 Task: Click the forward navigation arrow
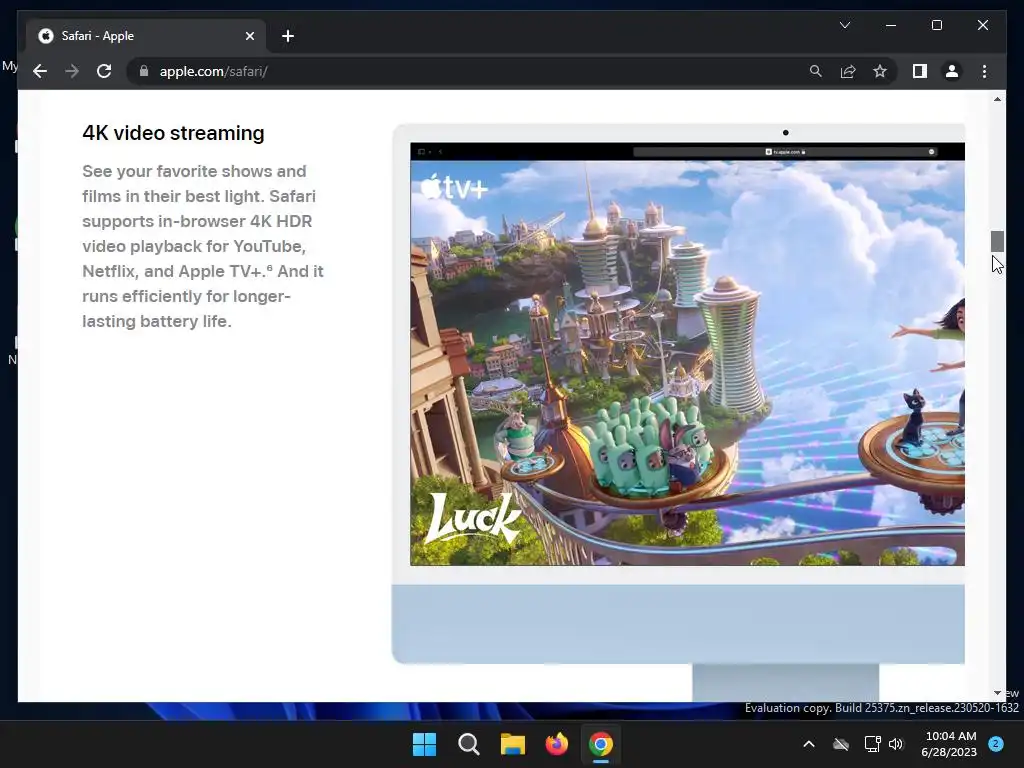click(72, 71)
